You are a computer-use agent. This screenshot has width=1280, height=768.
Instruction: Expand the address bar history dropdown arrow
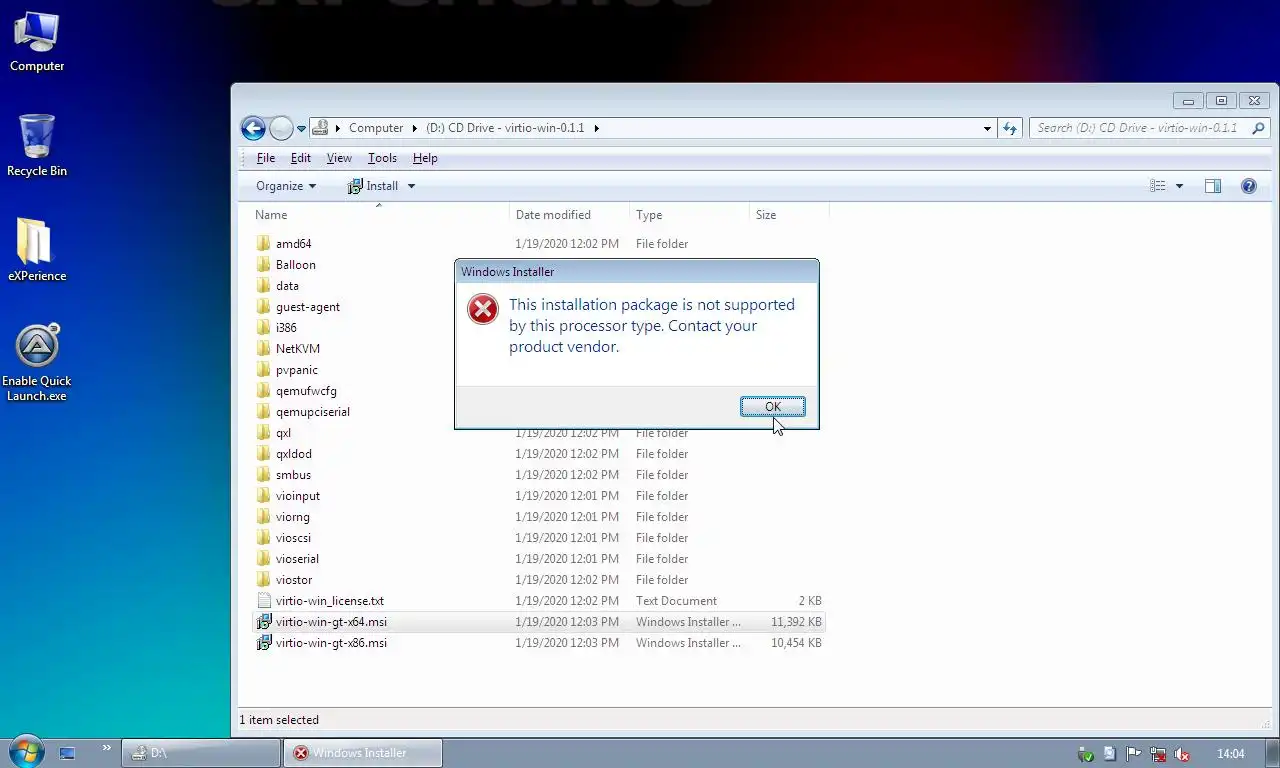pyautogui.click(x=987, y=128)
